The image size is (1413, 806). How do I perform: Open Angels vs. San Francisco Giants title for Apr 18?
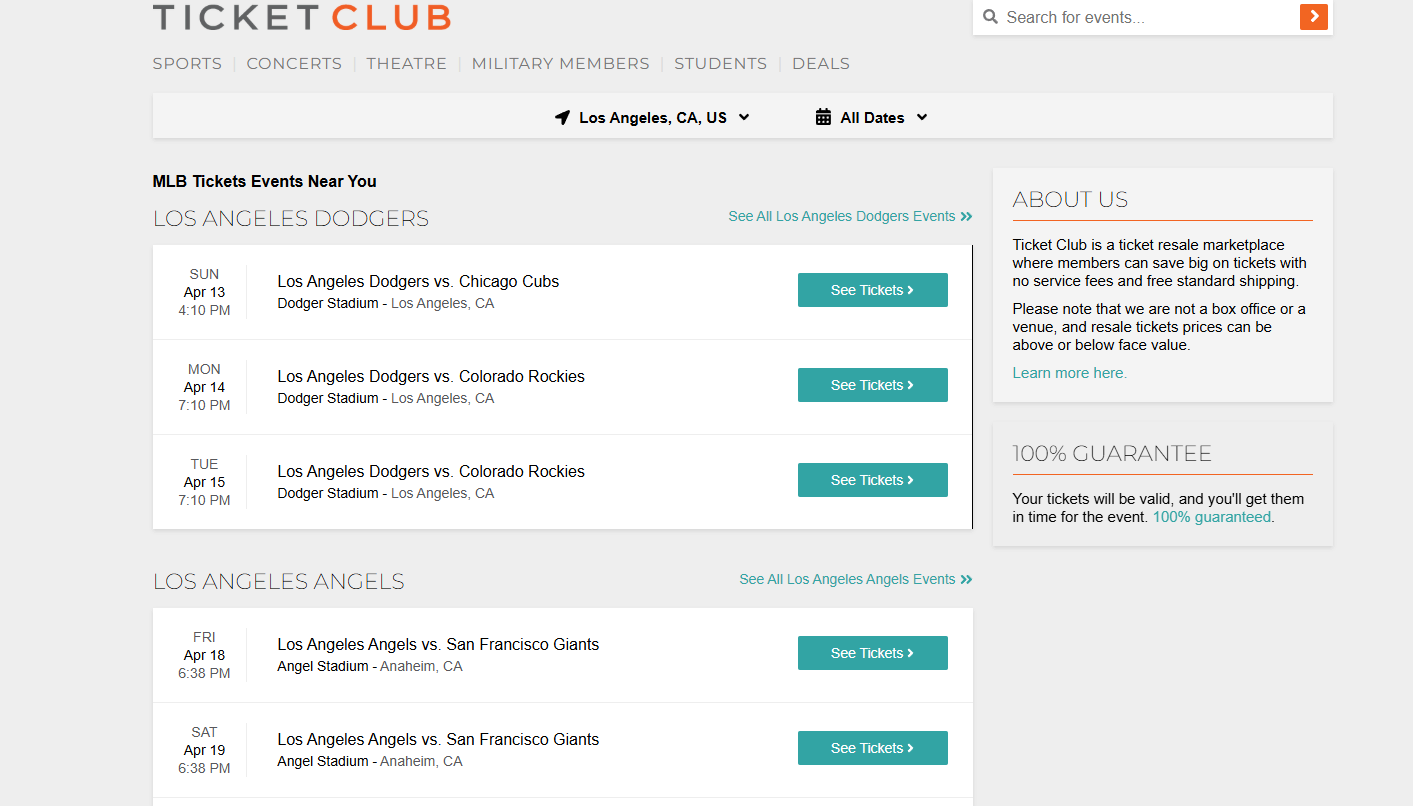coord(438,645)
